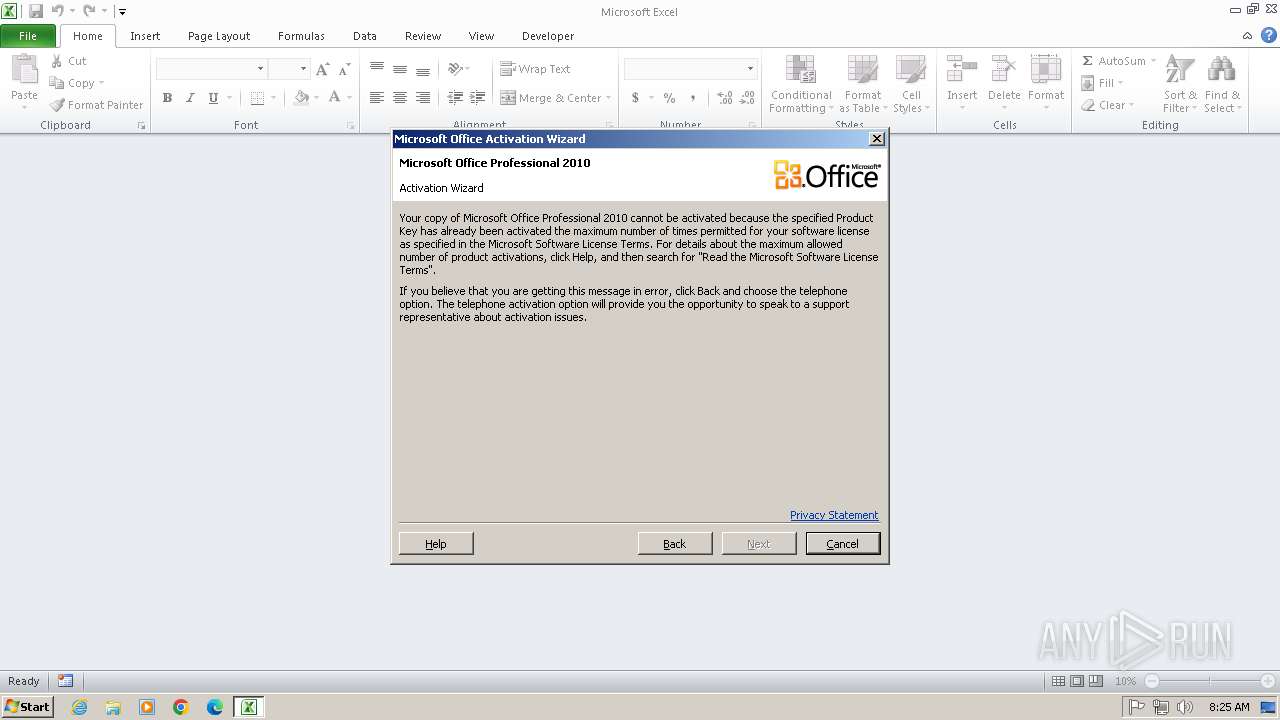Toggle Wrap Text
The height and width of the screenshot is (720, 1280).
coord(535,69)
